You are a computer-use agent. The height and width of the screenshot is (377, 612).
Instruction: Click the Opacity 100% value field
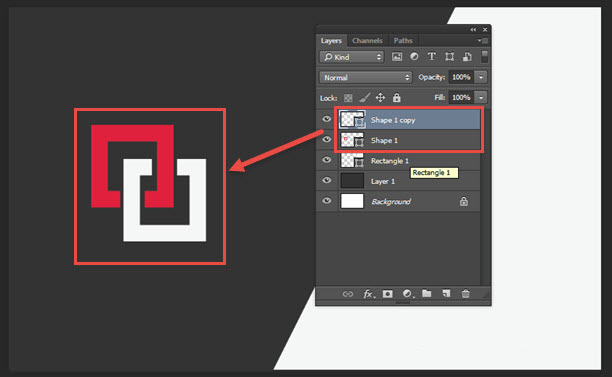[x=461, y=77]
